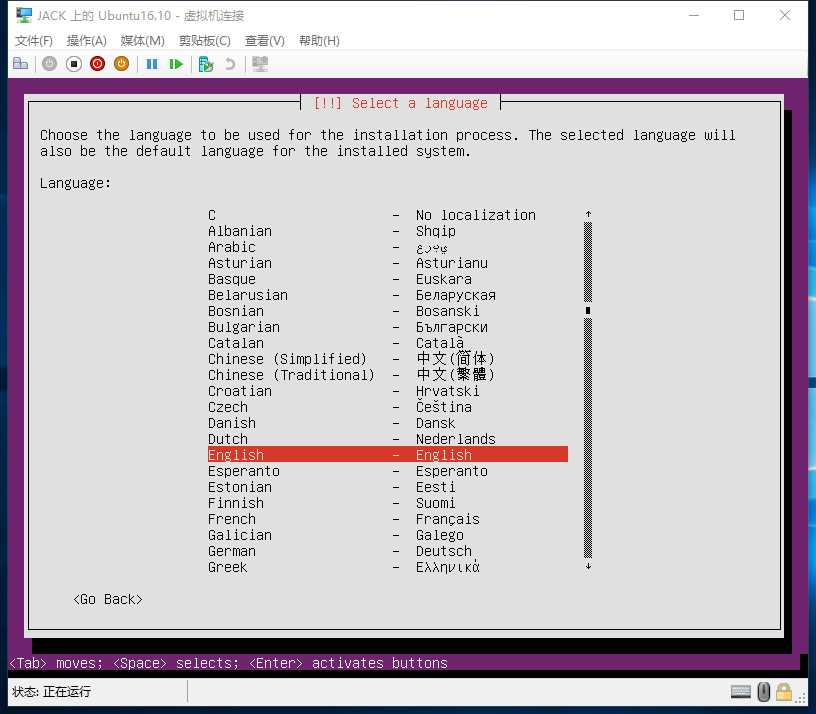Open the 查看(V) menu
Image resolution: width=816 pixels, height=714 pixels.
pos(264,41)
